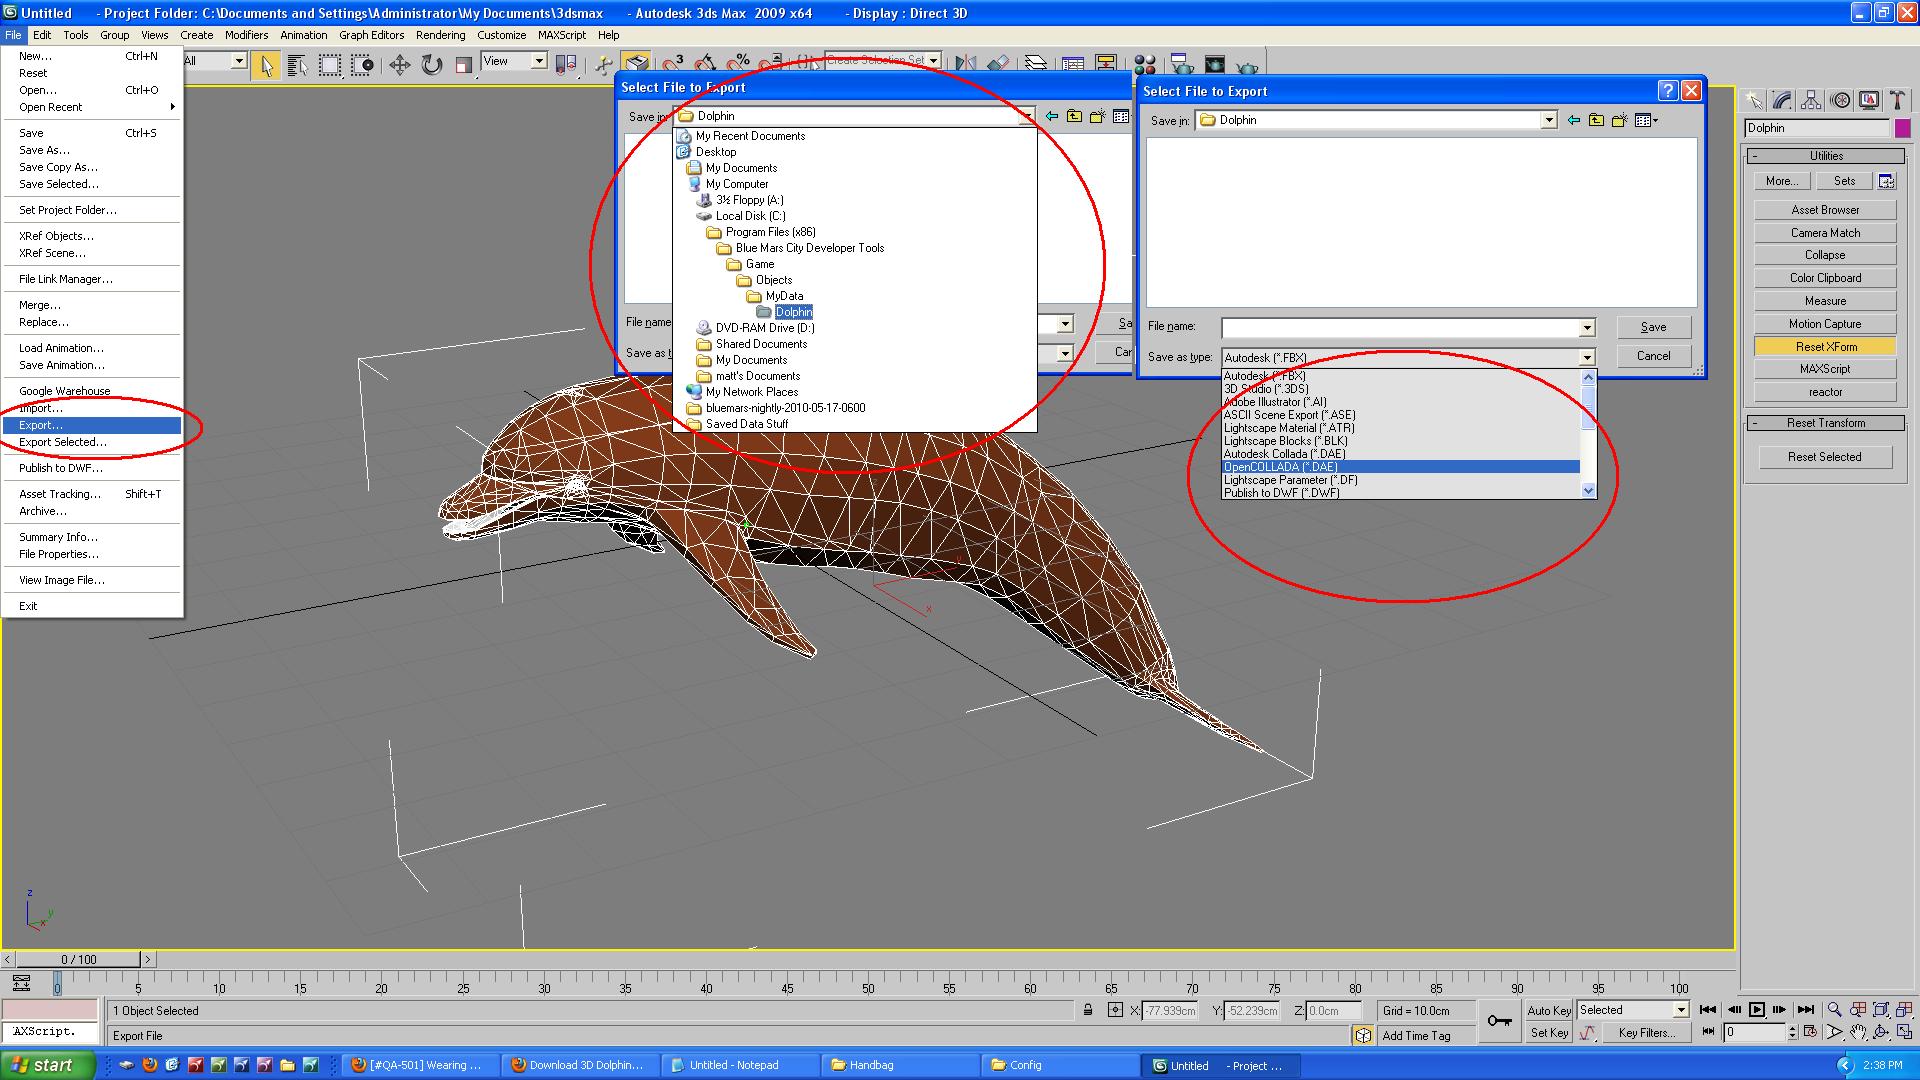Open the Rendered Frame Window icon
Screen dimensions: 1920x1080
(1214, 65)
